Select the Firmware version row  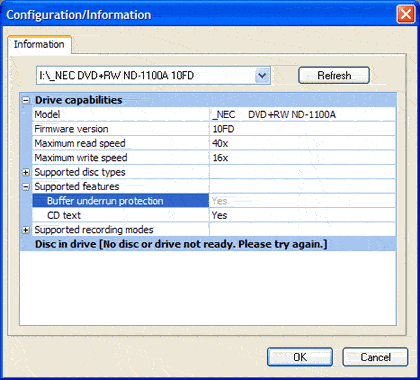pos(214,129)
